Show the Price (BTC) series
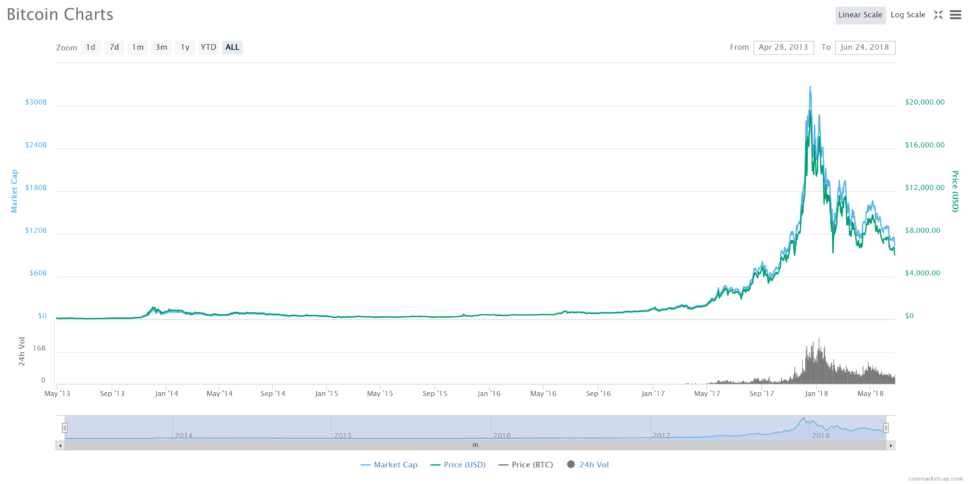980x484 pixels. [x=526, y=464]
